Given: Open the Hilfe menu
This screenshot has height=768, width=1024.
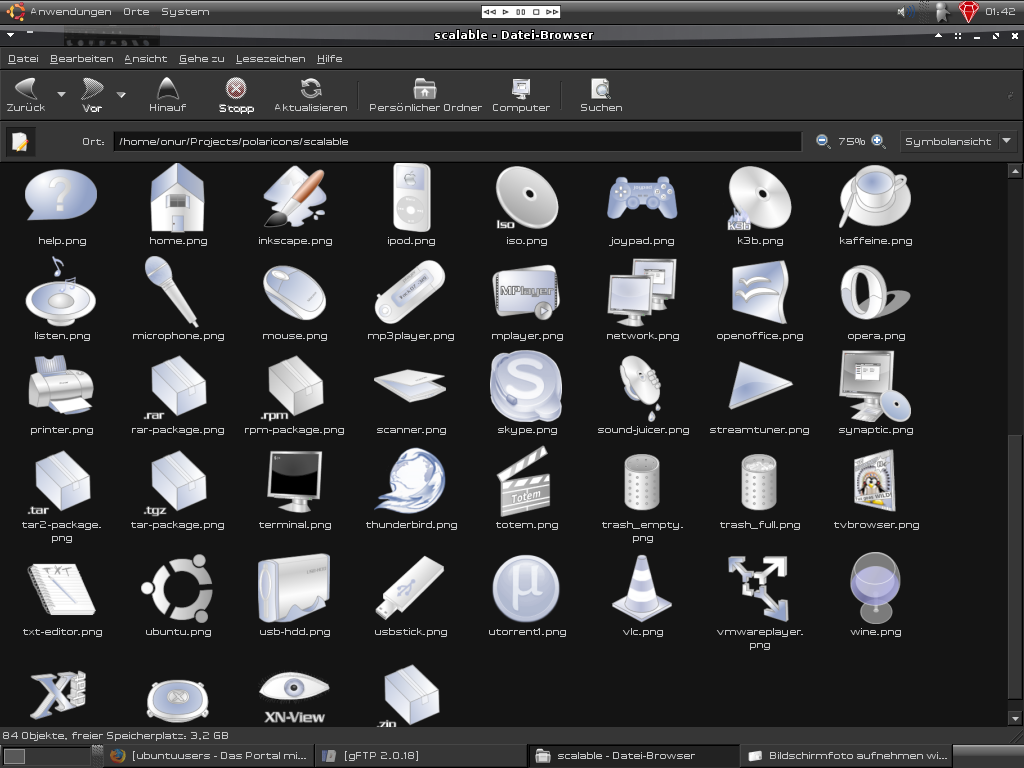Looking at the screenshot, I should pos(329,59).
